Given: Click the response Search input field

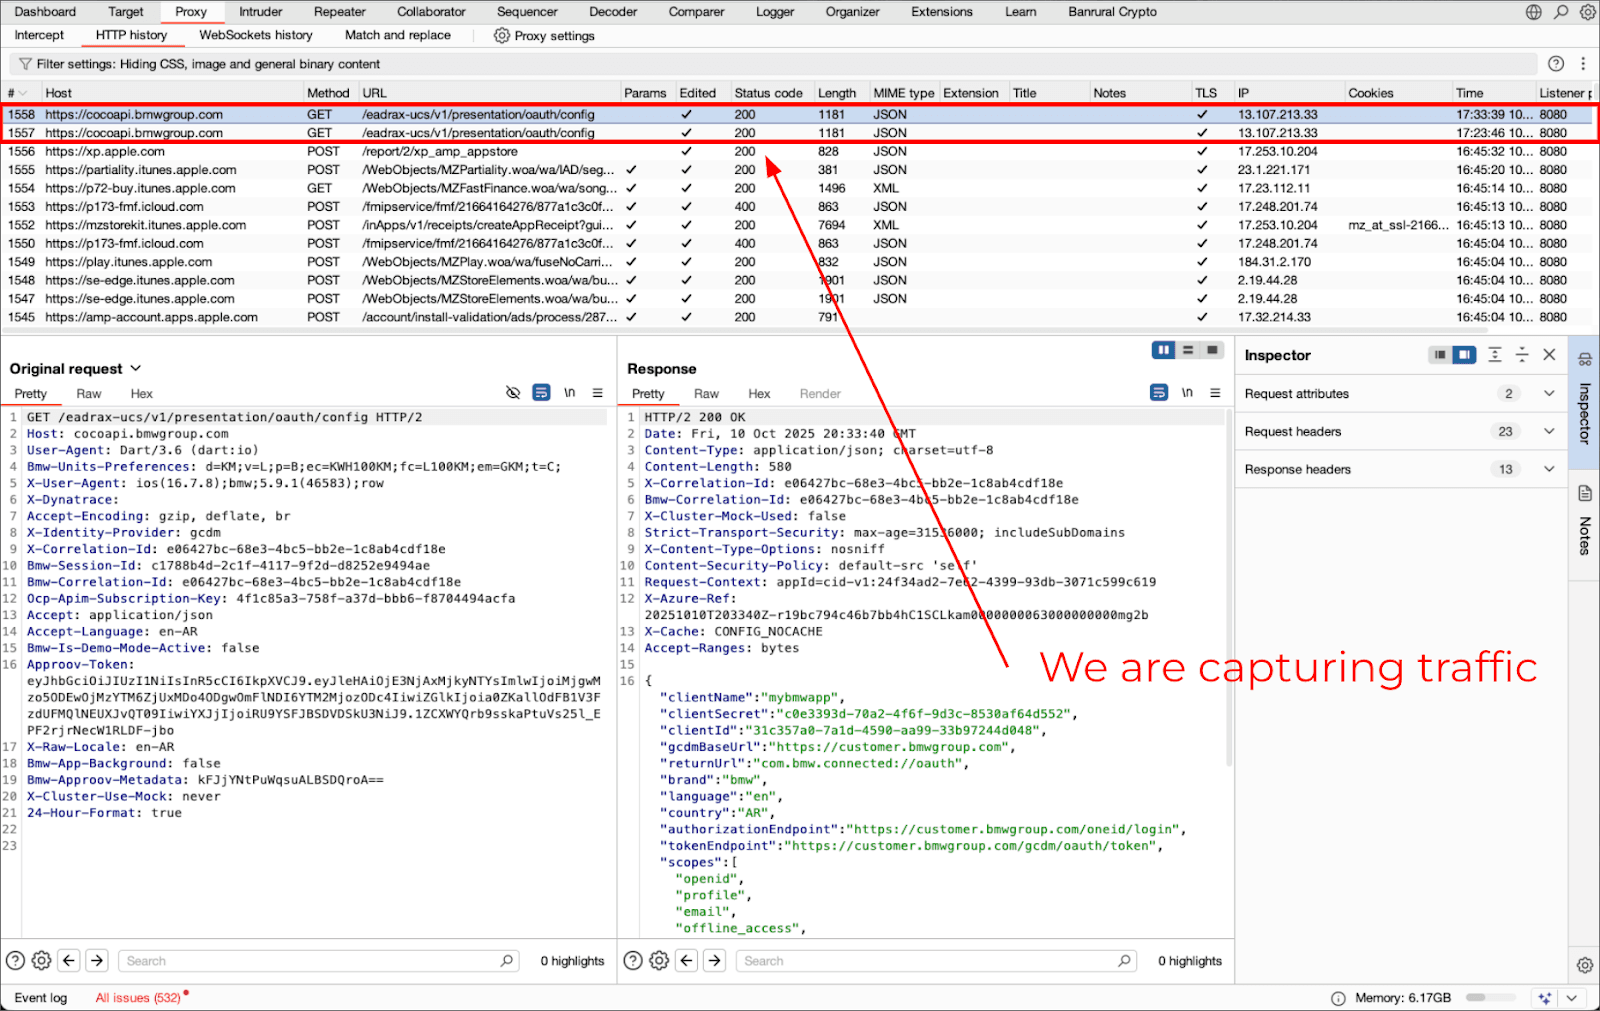Looking at the screenshot, I should click(930, 960).
